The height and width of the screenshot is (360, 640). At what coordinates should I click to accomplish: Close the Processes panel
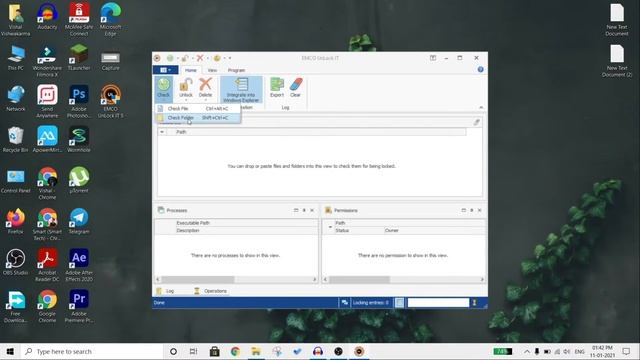click(x=312, y=210)
